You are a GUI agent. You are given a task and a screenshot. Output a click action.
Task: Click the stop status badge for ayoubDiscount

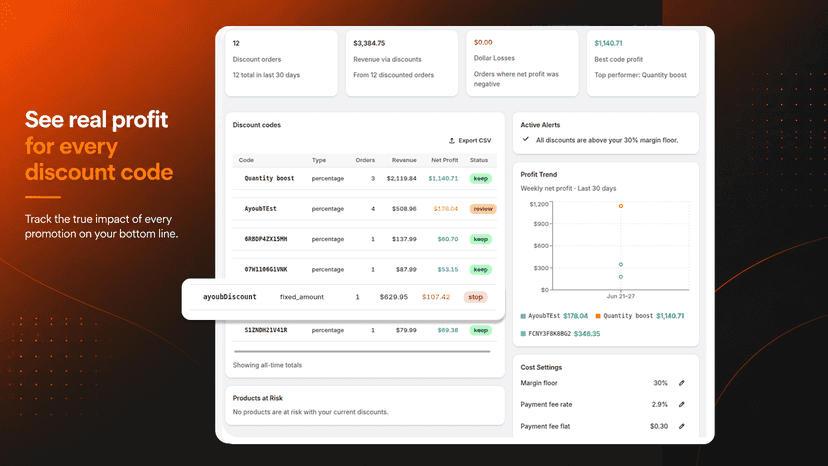click(x=475, y=297)
